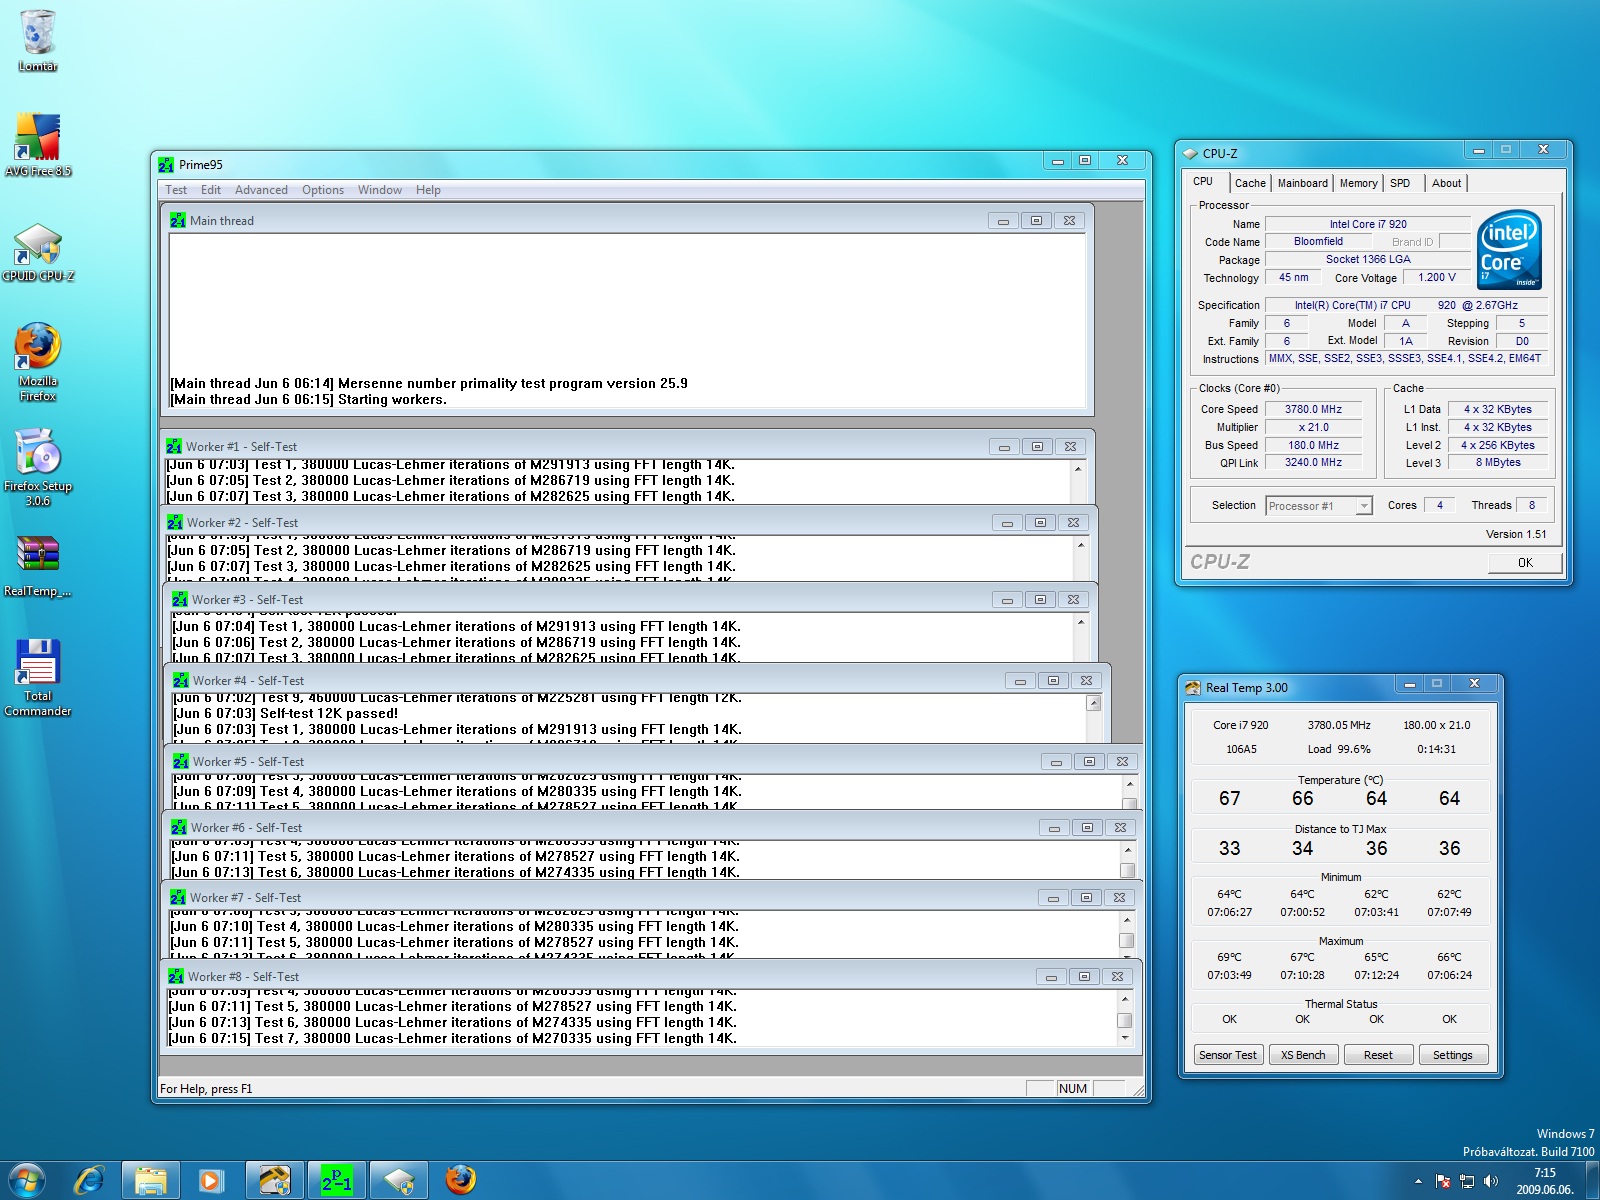Launch CPUID CPU-Z desktop shortcut
The height and width of the screenshot is (1200, 1600).
(37, 252)
